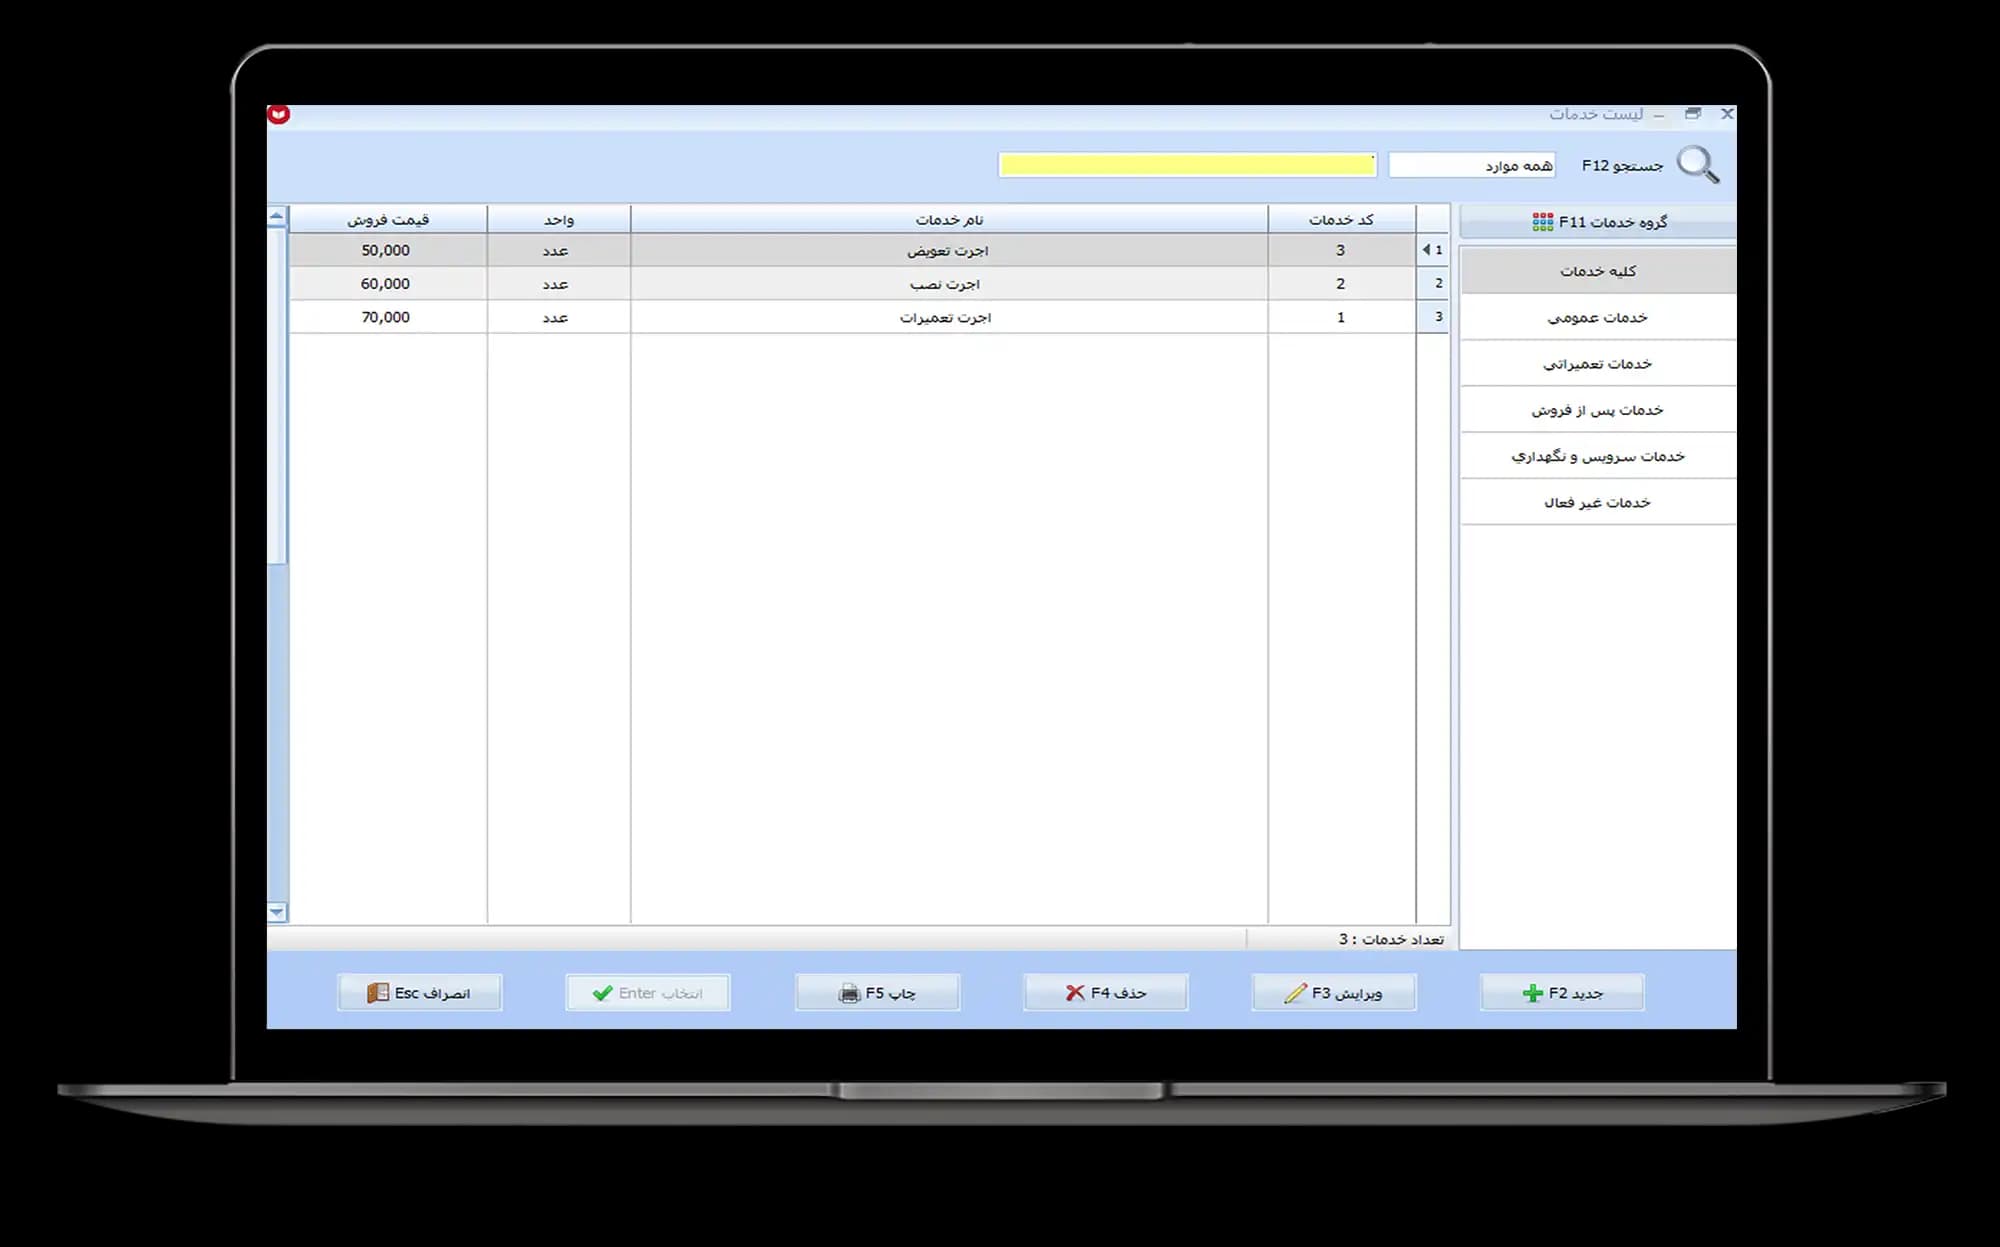Click the restore window button
Viewport: 2000px width, 1247px height.
tap(1693, 114)
